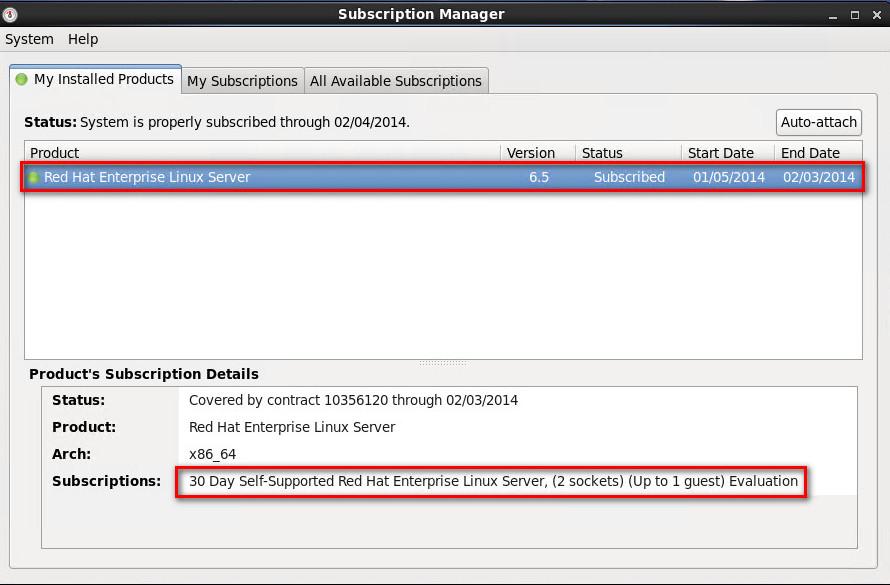This screenshot has width=890, height=585.
Task: Click green status dot beside Red Hat Enterprise Linux Server row
Action: tap(33, 178)
